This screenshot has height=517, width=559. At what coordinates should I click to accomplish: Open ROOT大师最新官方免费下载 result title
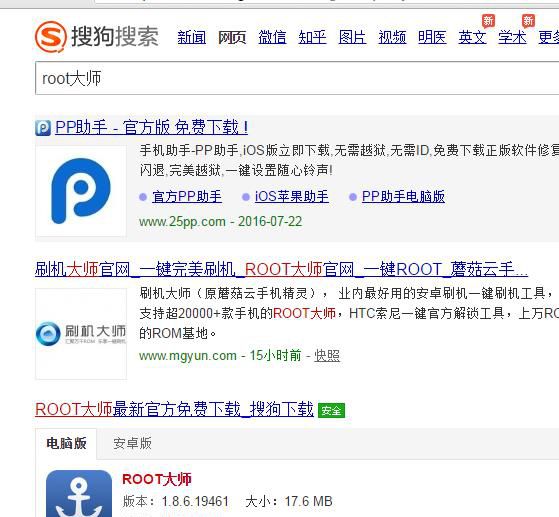(x=174, y=409)
